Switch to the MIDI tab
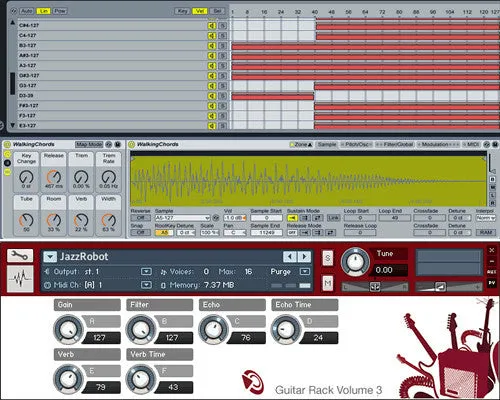The image size is (500, 400). click(x=472, y=144)
